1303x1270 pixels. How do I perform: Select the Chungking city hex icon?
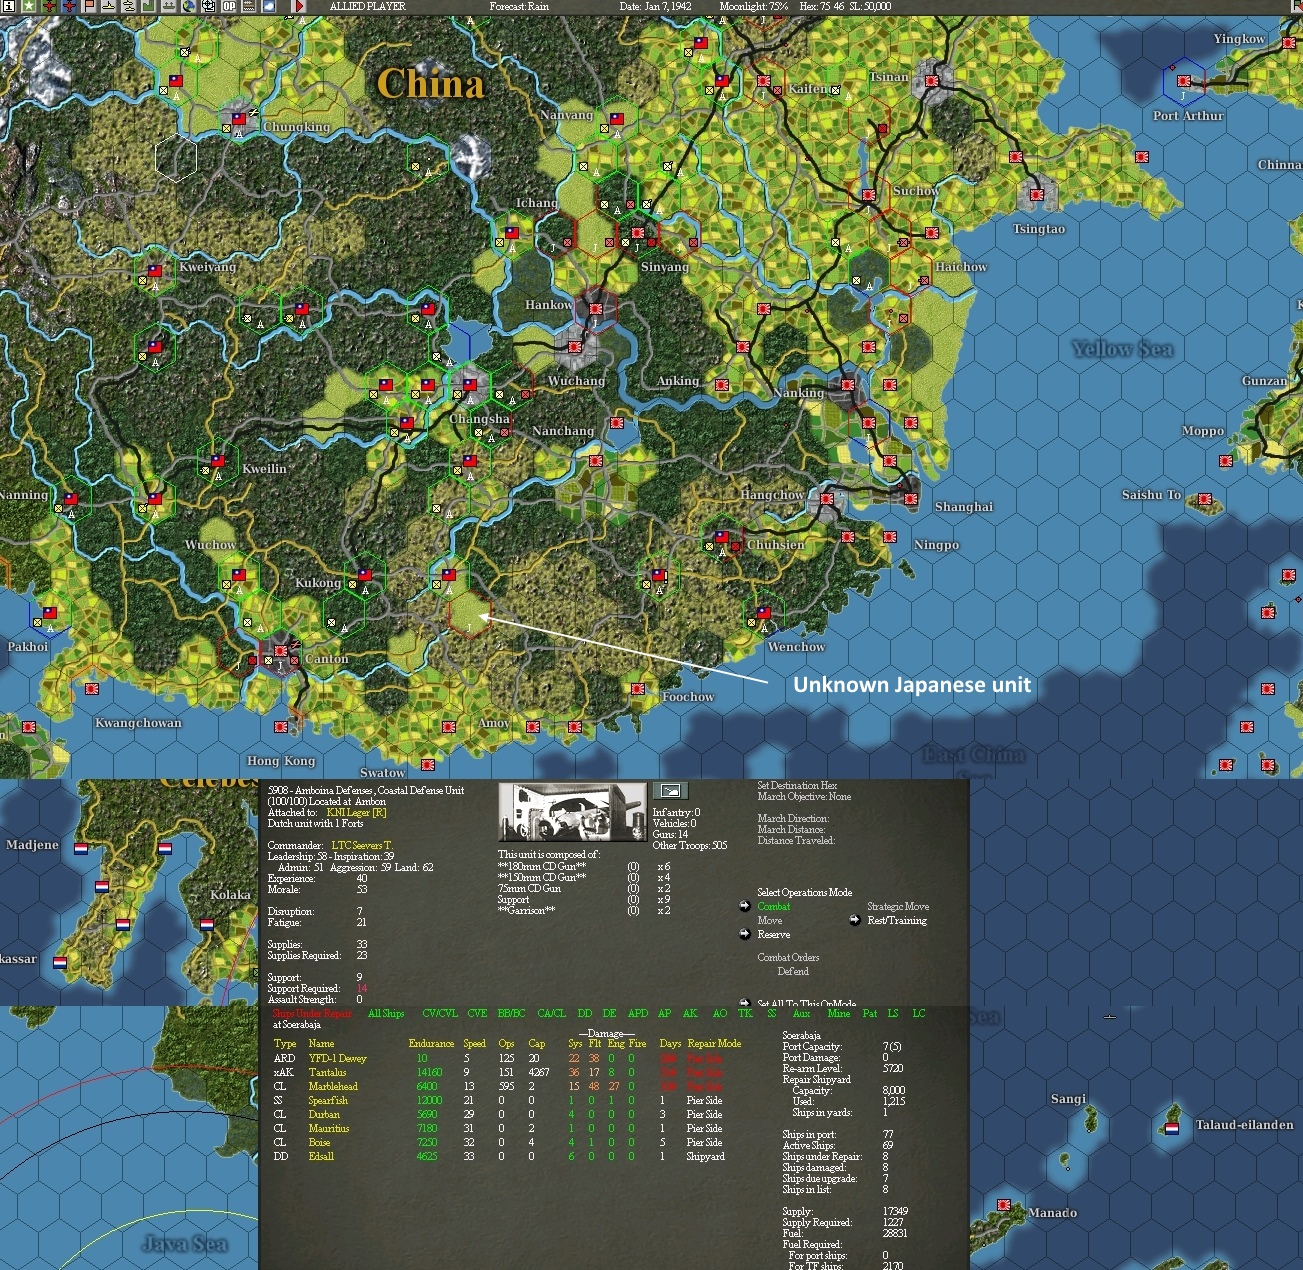(238, 119)
